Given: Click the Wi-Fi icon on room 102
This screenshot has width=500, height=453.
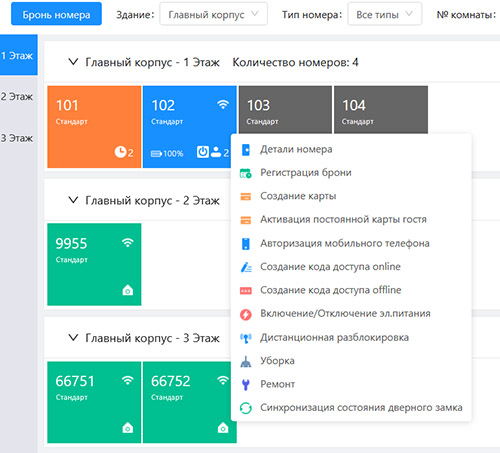Looking at the screenshot, I should tap(223, 104).
